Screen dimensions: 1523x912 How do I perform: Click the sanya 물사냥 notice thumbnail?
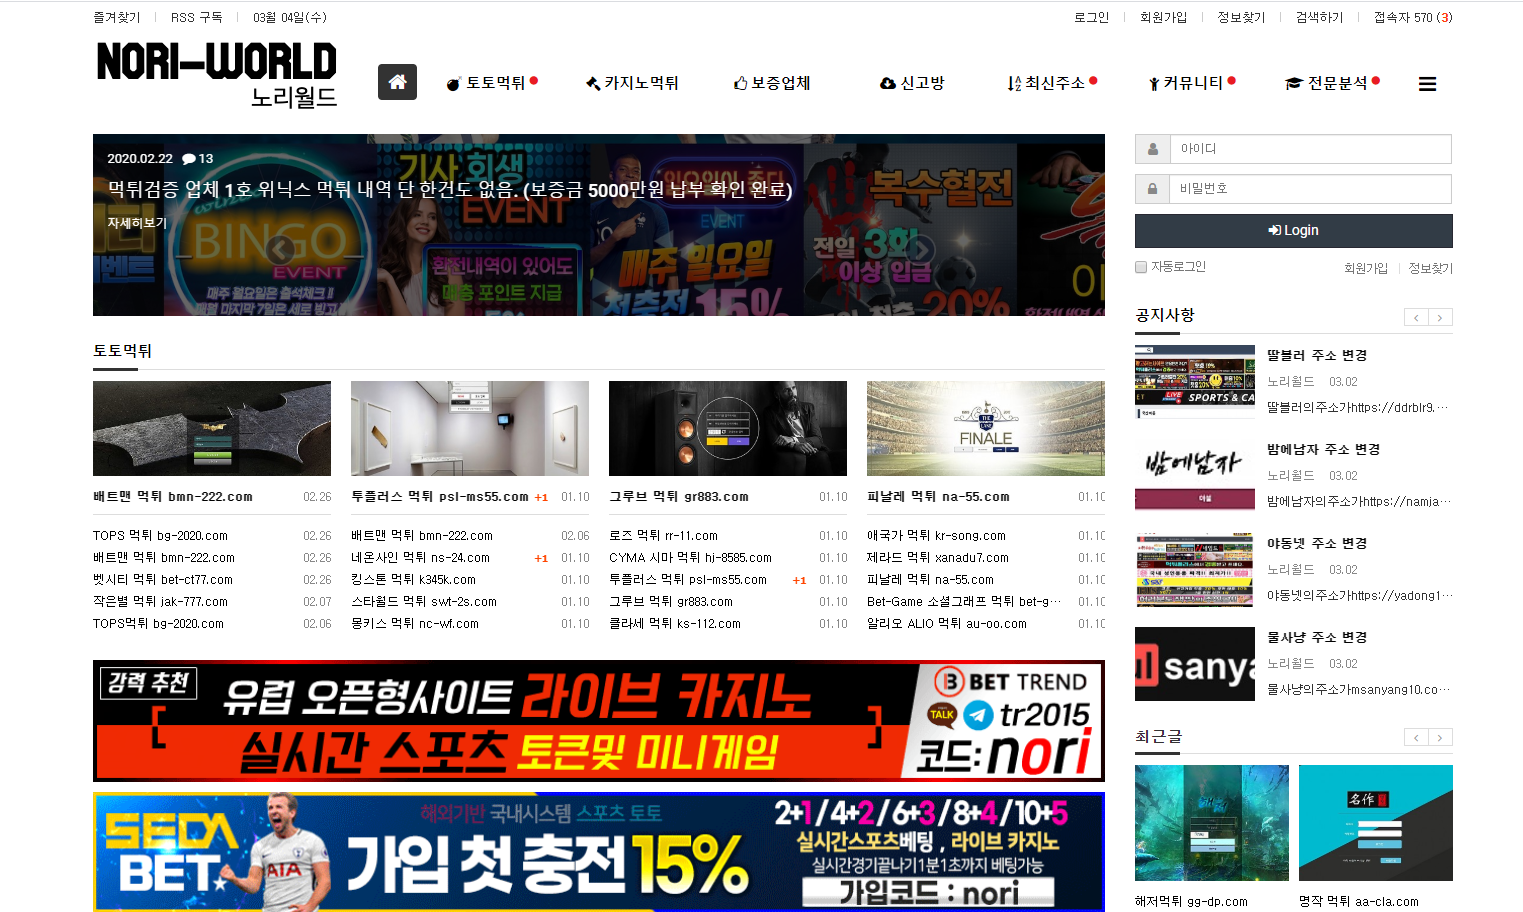coord(1195,664)
